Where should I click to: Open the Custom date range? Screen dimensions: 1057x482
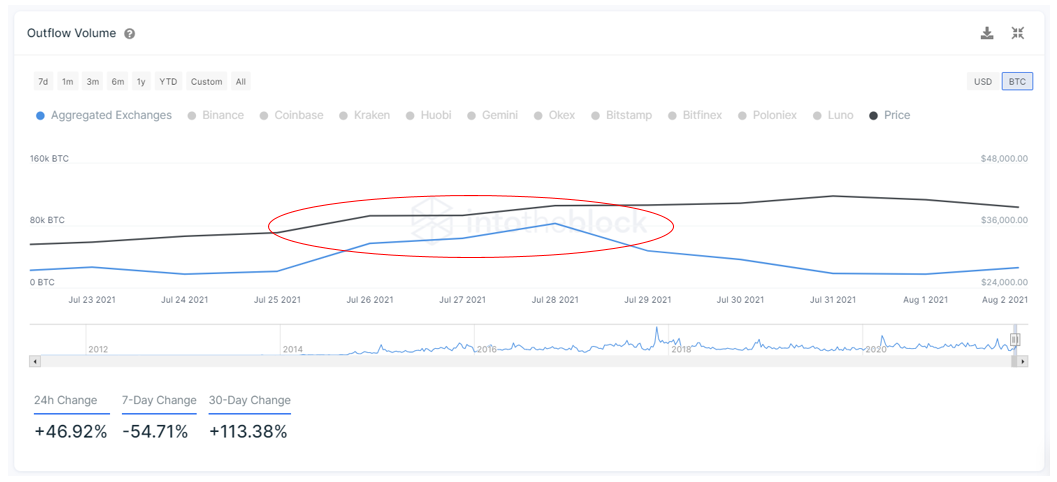(206, 82)
